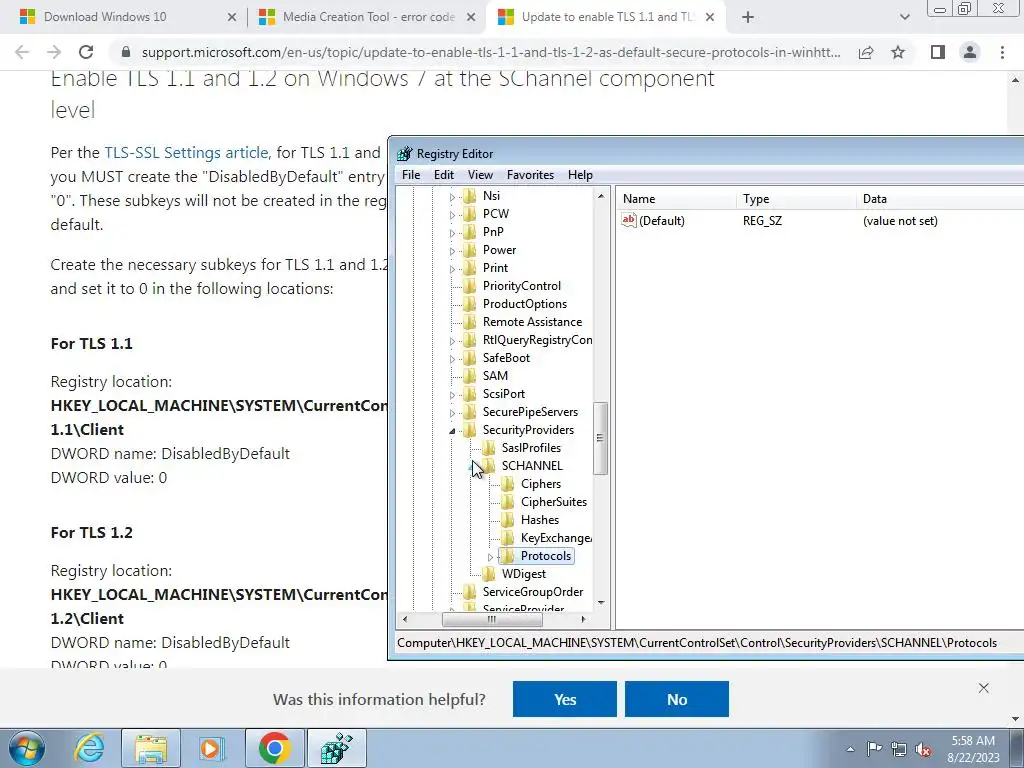Open the Chrome profile avatar

point(970,52)
